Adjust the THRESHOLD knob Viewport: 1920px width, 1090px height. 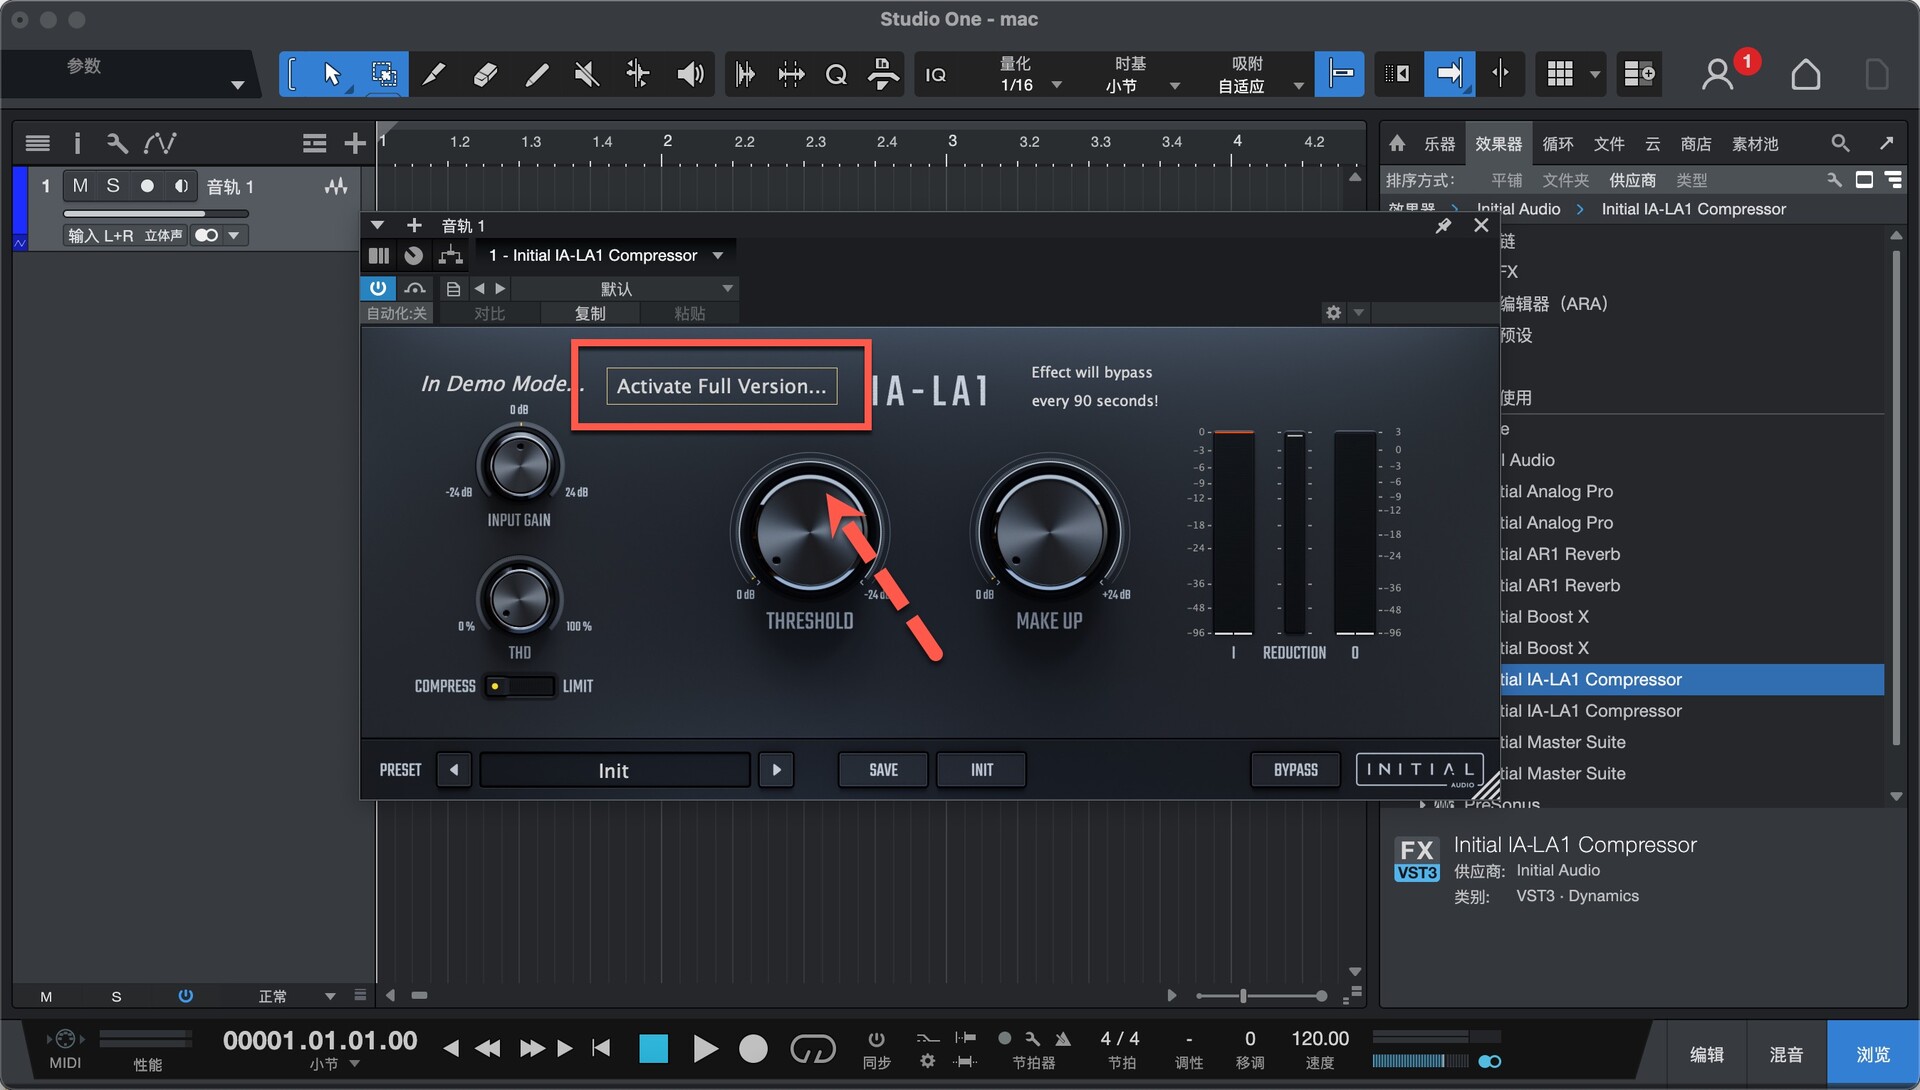click(x=809, y=530)
